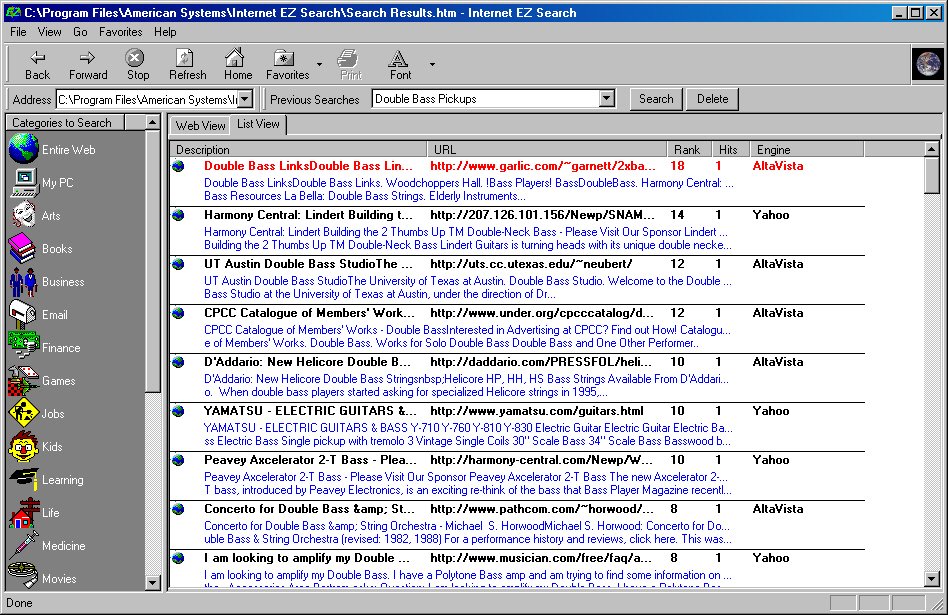Choose the Finance category
The height and width of the screenshot is (615, 948).
[x=44, y=347]
